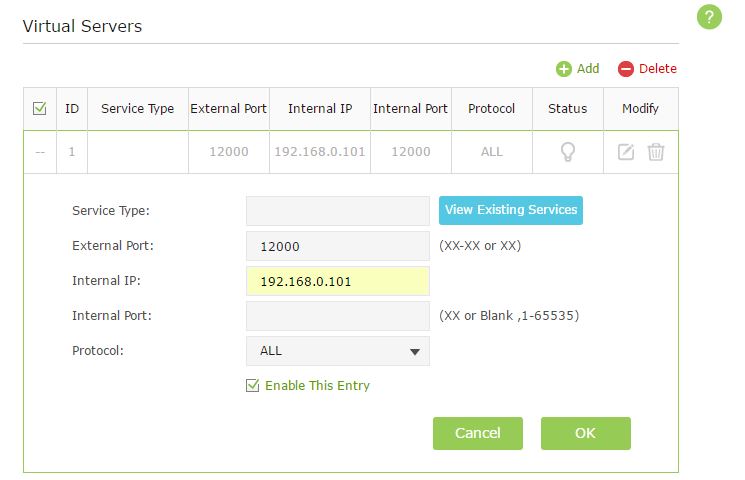
Task: Delete entry 1 with the trash icon
Action: tap(656, 152)
